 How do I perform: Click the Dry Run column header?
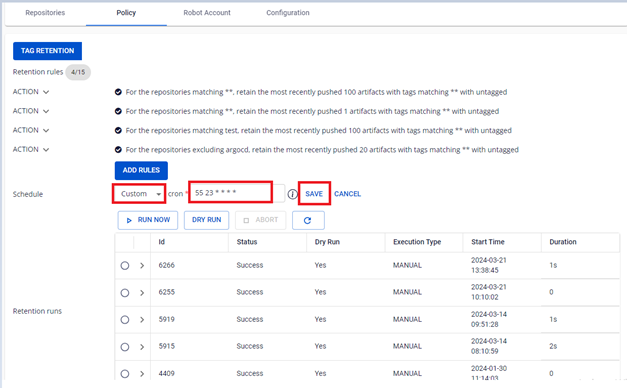click(327, 242)
